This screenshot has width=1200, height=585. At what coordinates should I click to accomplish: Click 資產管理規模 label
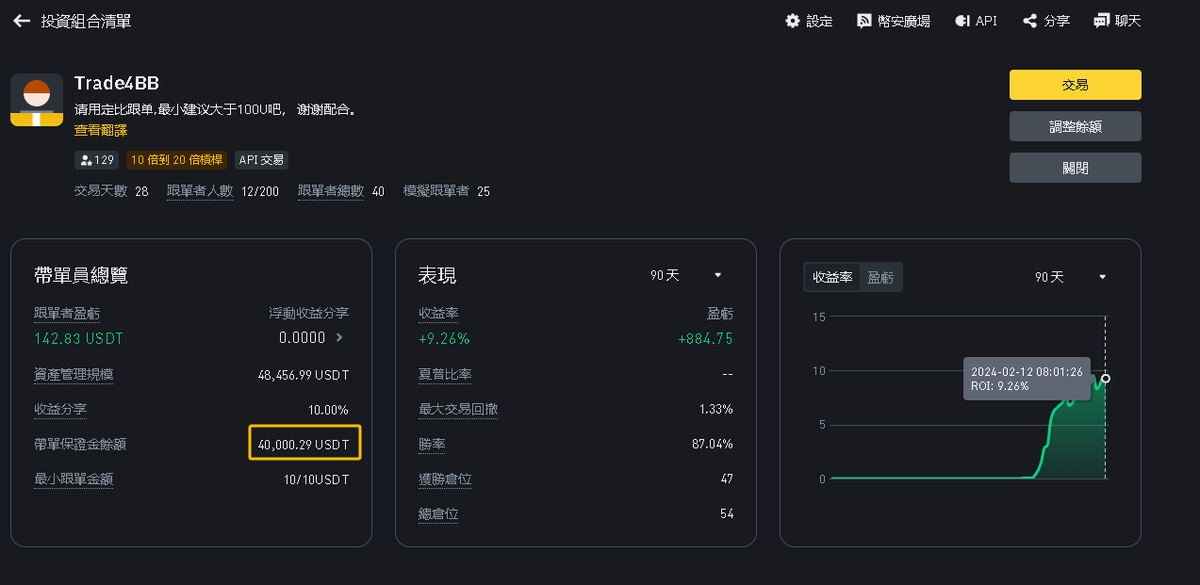coord(74,375)
